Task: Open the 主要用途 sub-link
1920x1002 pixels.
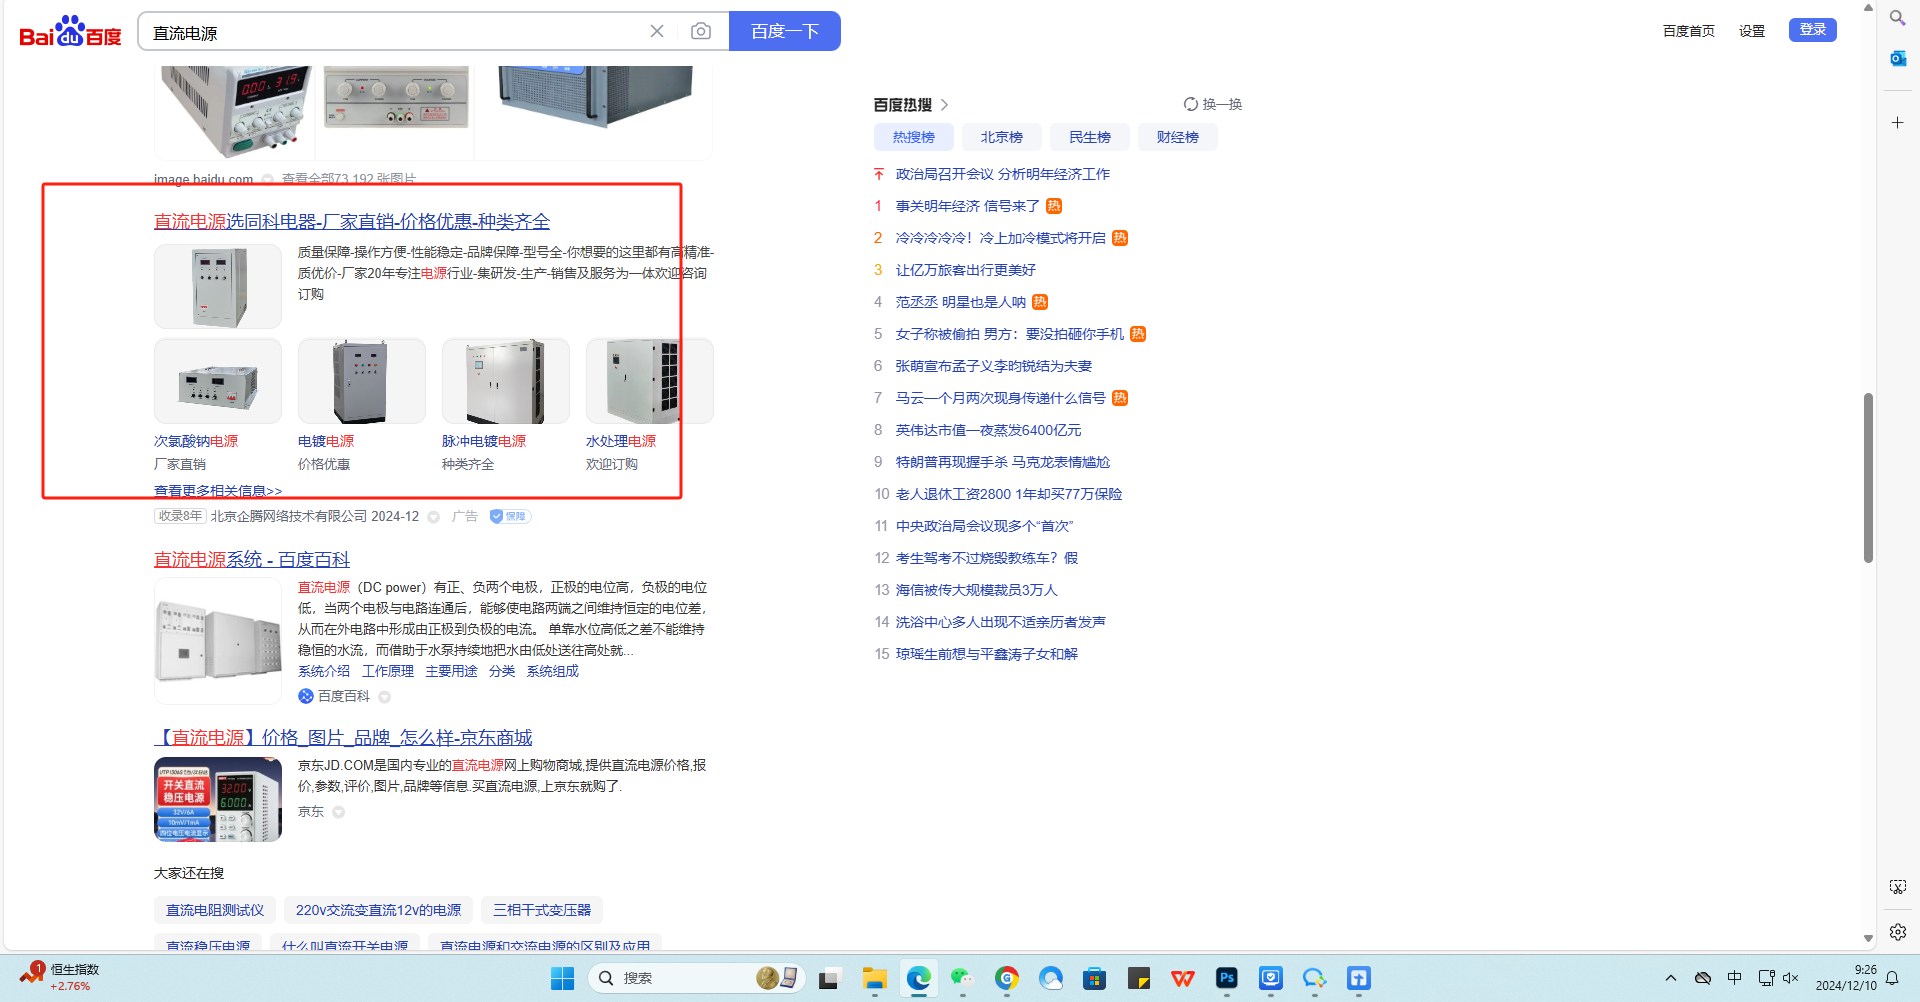Action: coord(451,671)
